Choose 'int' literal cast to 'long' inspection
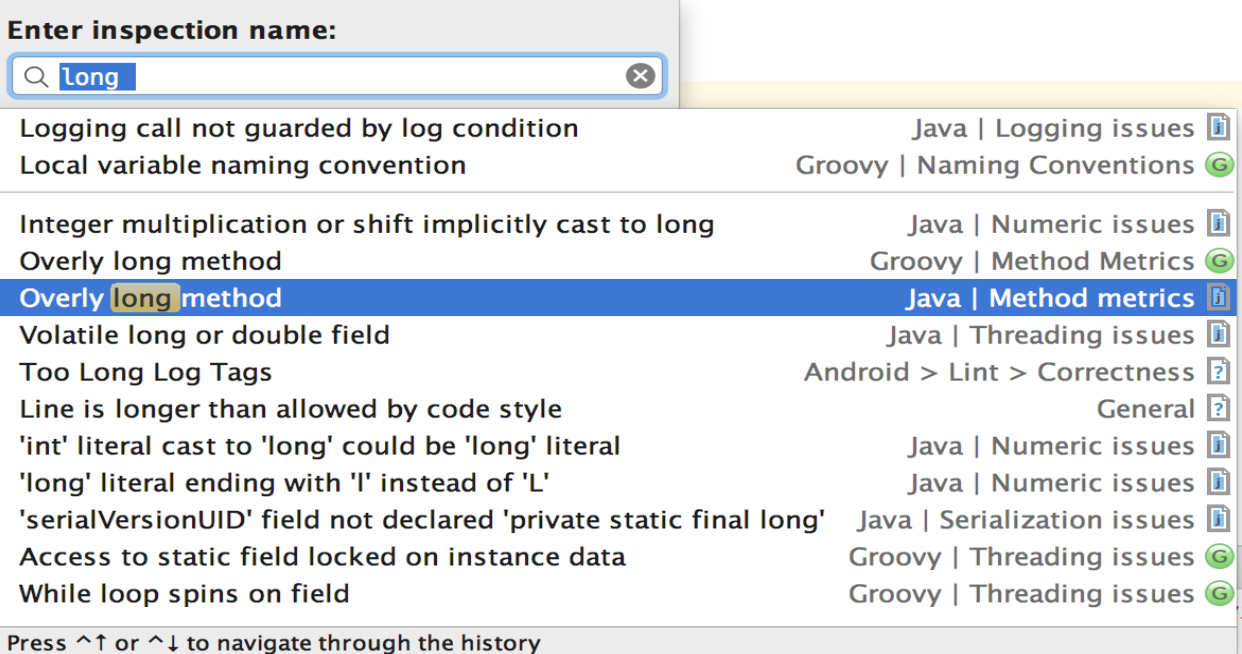Image resolution: width=1242 pixels, height=654 pixels. tap(320, 446)
